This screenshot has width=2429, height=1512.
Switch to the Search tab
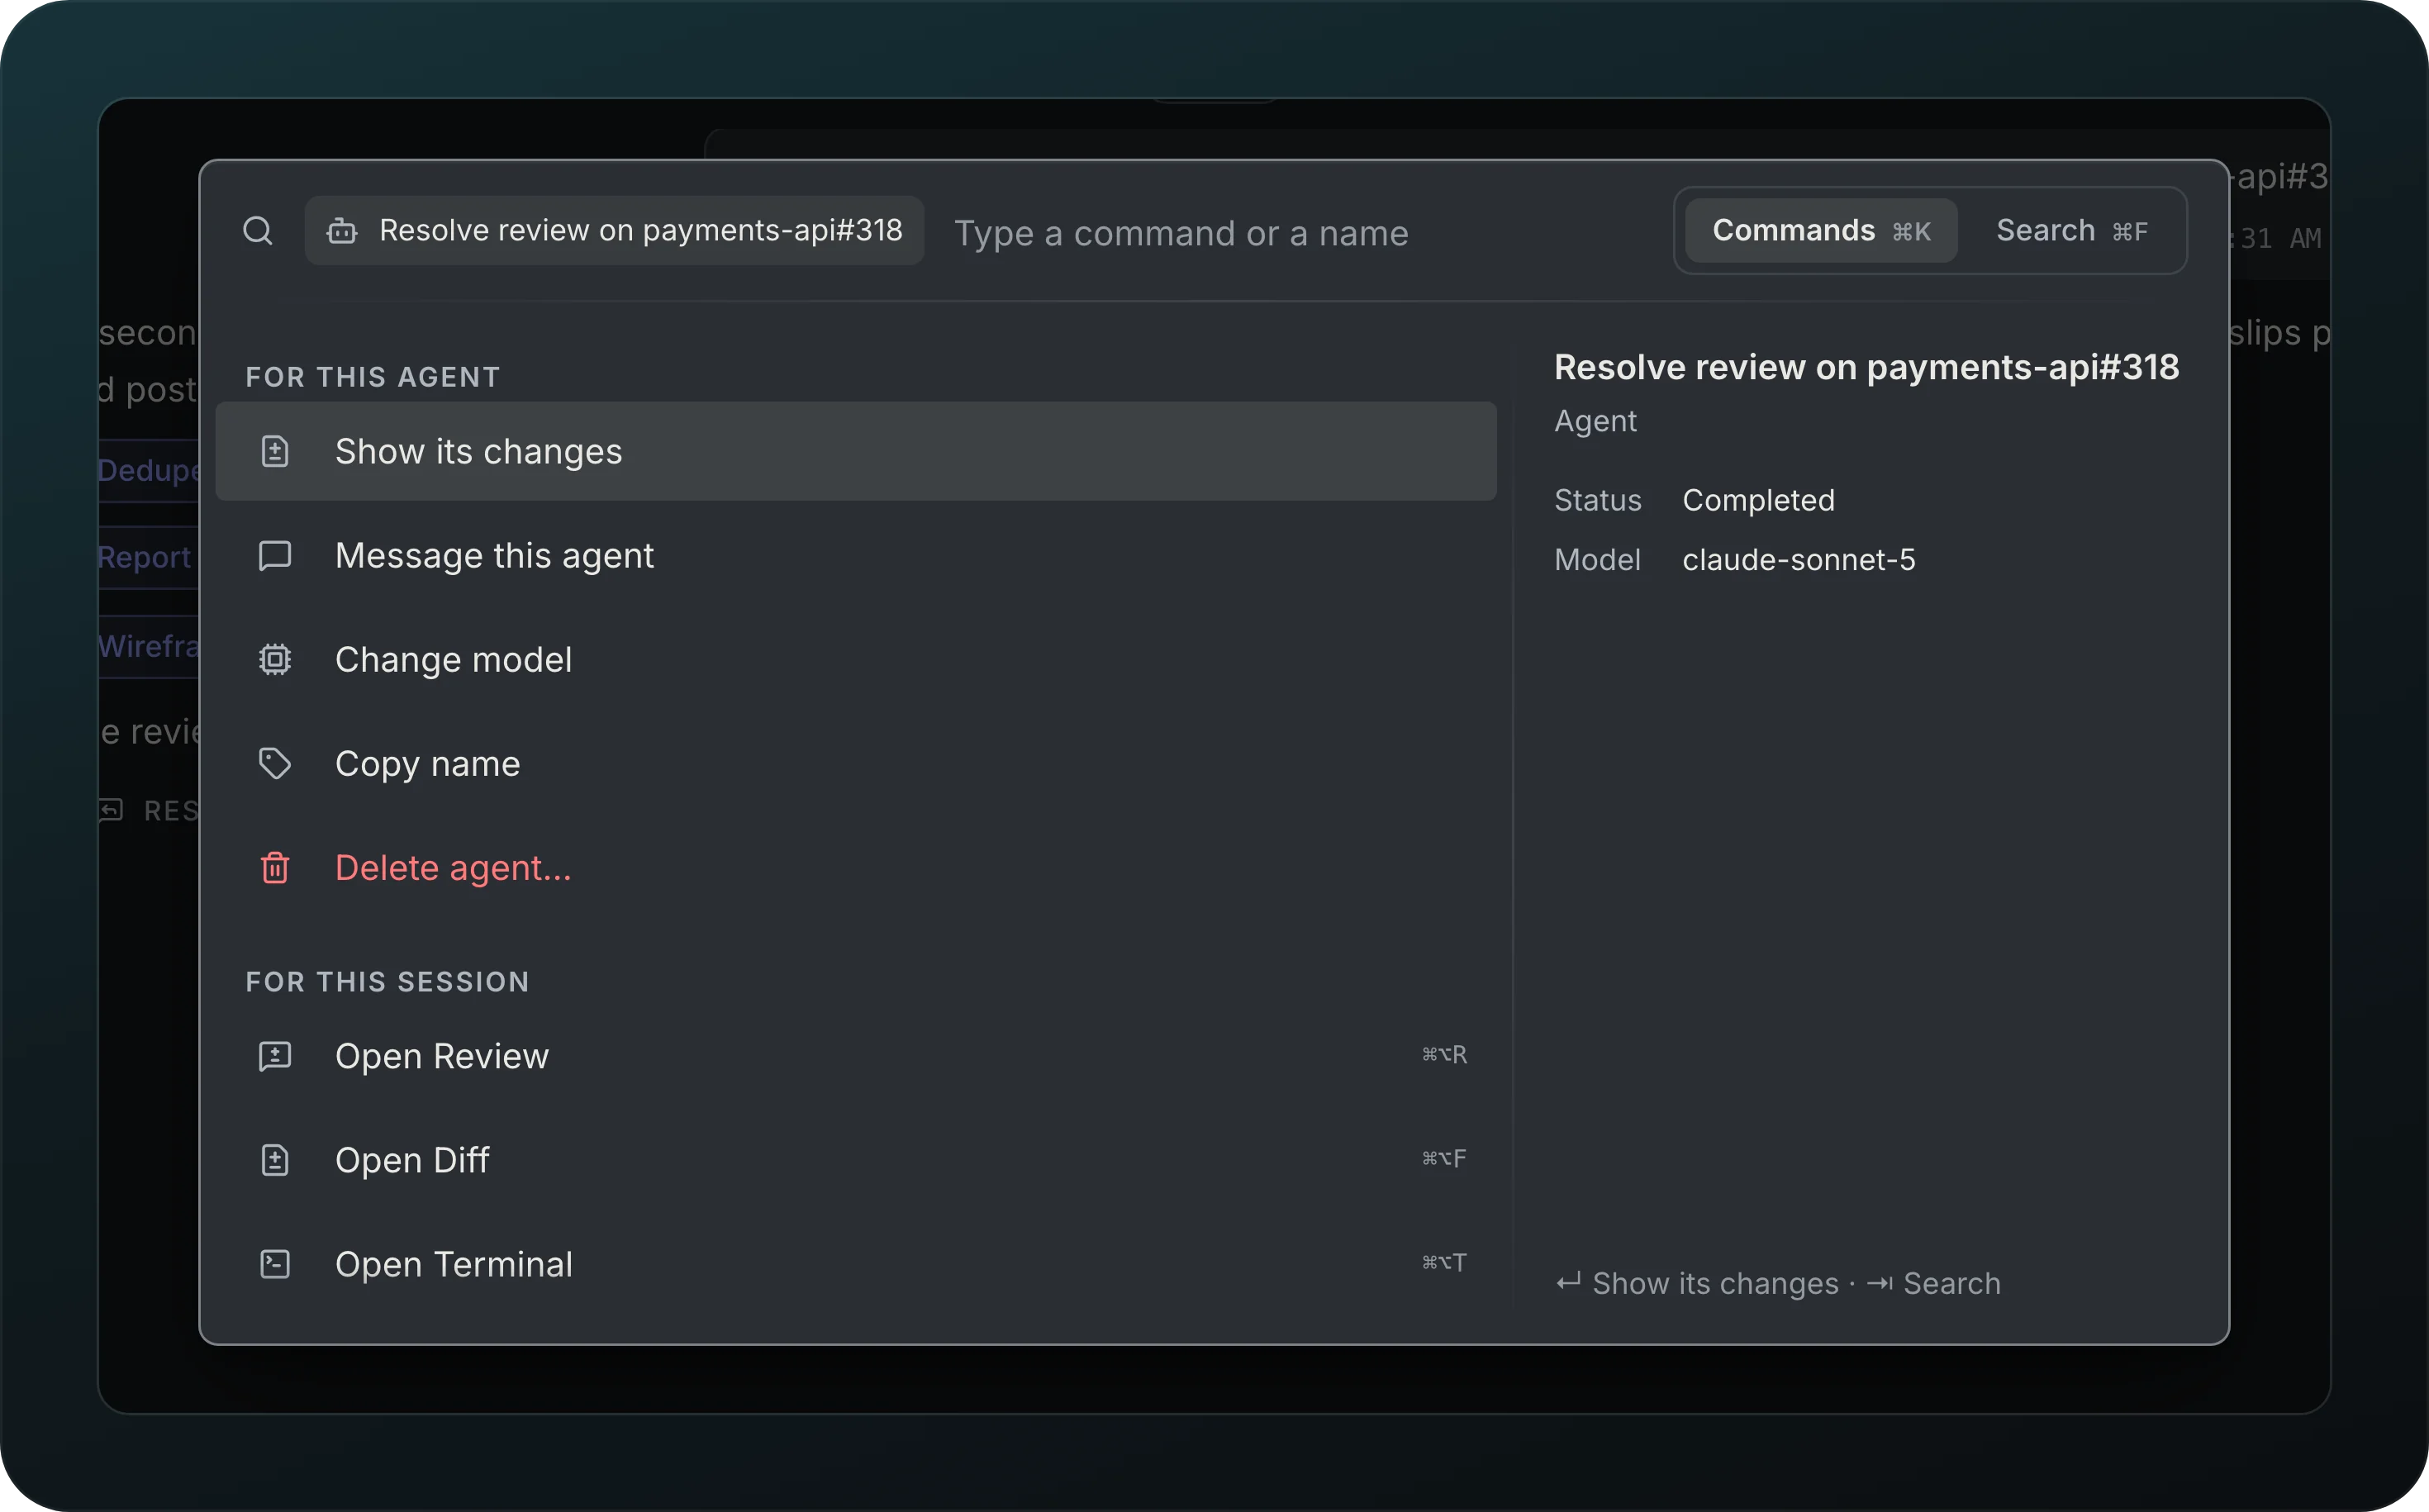2071,231
